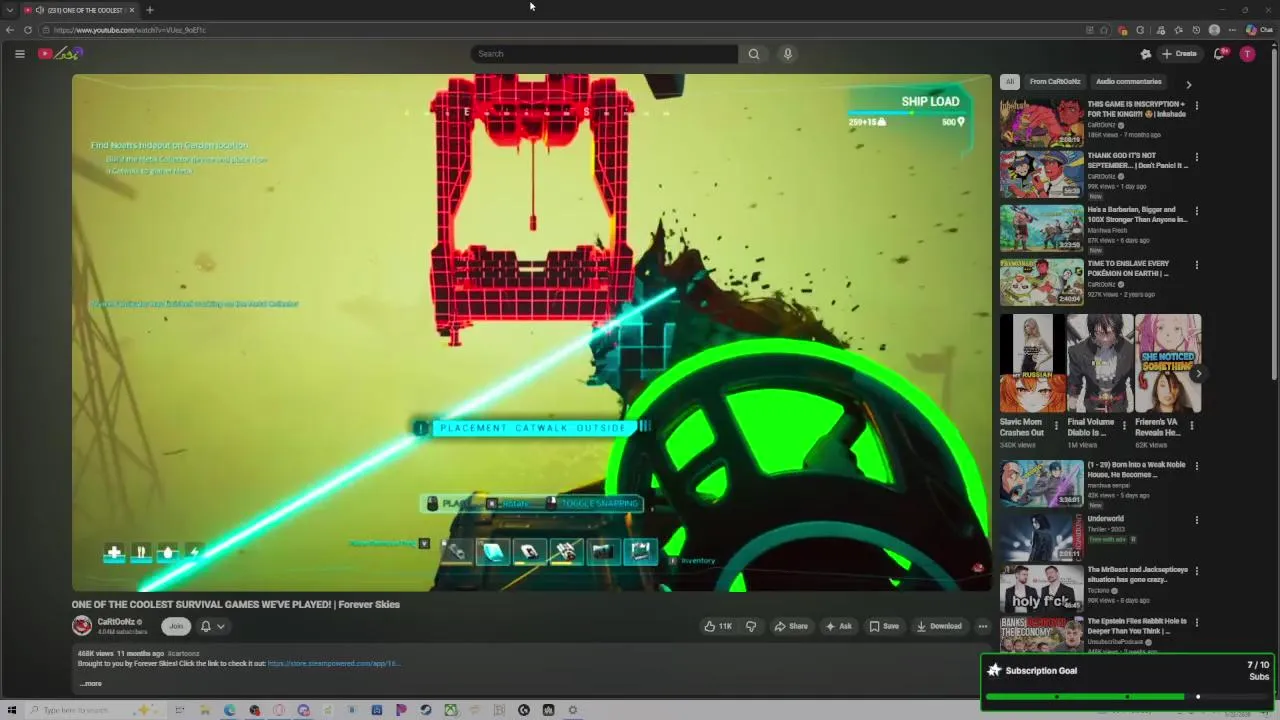Open The Epstein Files Rabbit Hole video

pos(1041,636)
